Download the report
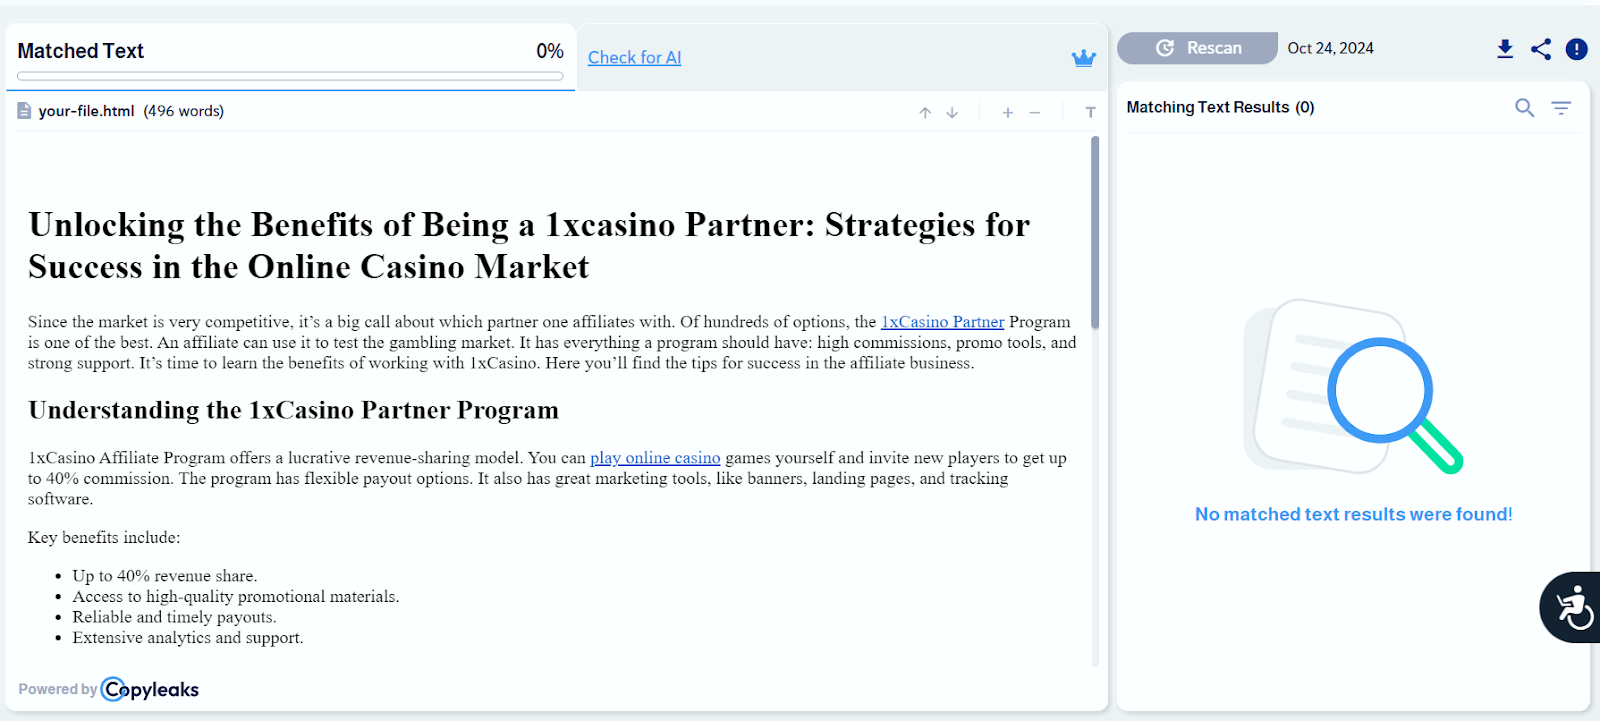This screenshot has width=1600, height=721. pyautogui.click(x=1505, y=49)
